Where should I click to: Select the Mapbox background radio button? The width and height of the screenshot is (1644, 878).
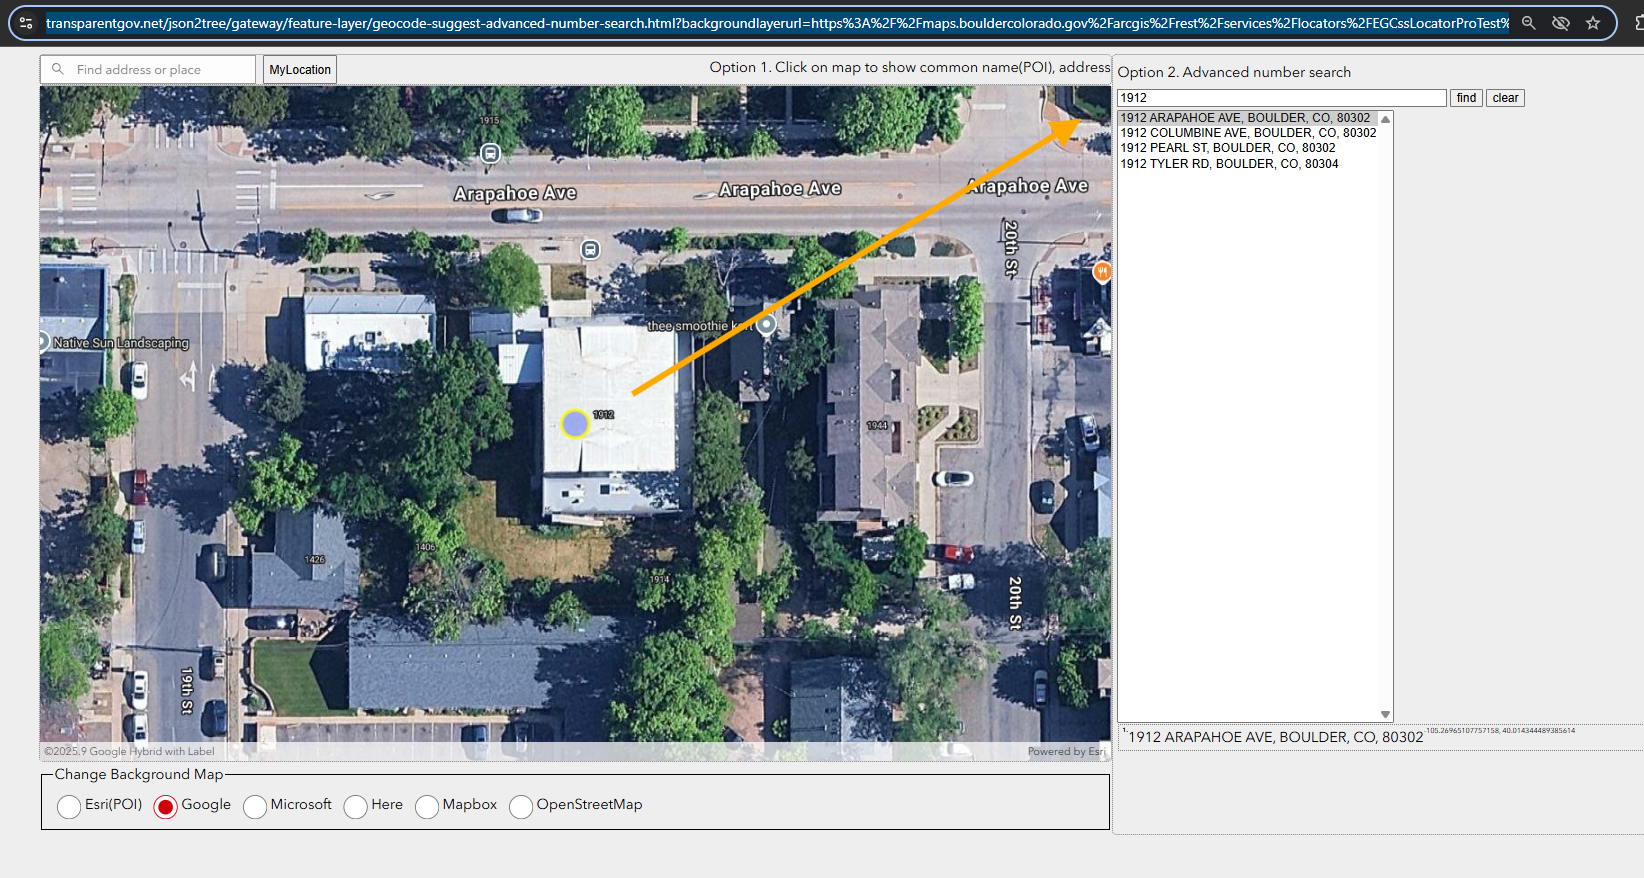pos(427,806)
